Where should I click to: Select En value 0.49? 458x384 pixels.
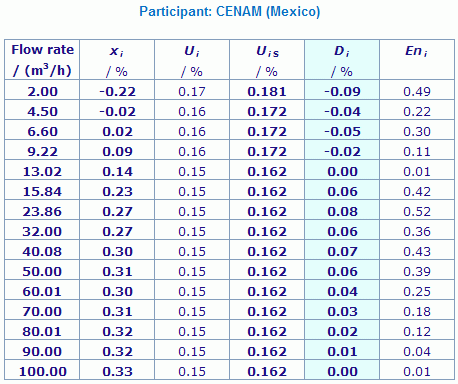coord(417,91)
